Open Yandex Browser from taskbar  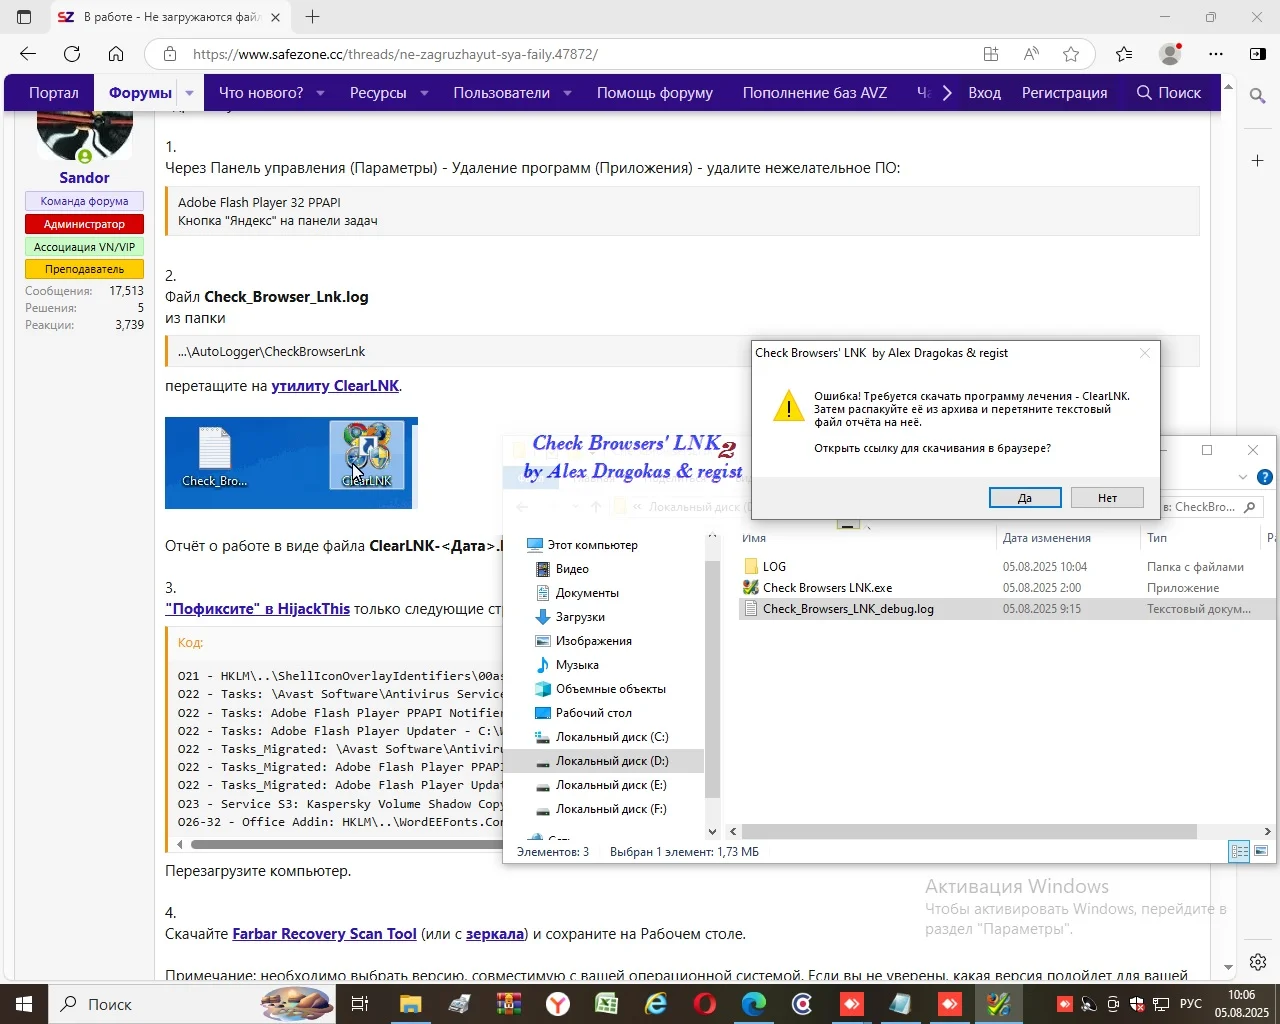pos(558,1004)
